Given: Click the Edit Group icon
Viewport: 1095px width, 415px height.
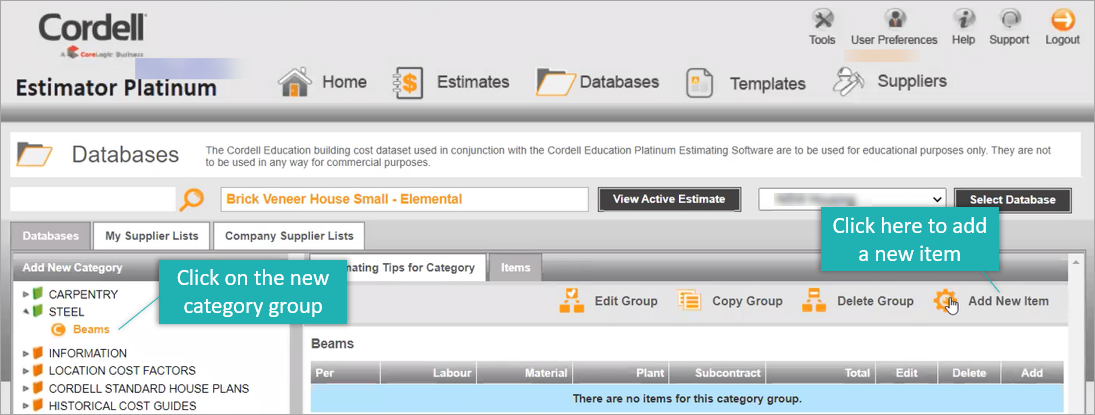Looking at the screenshot, I should tap(571, 301).
